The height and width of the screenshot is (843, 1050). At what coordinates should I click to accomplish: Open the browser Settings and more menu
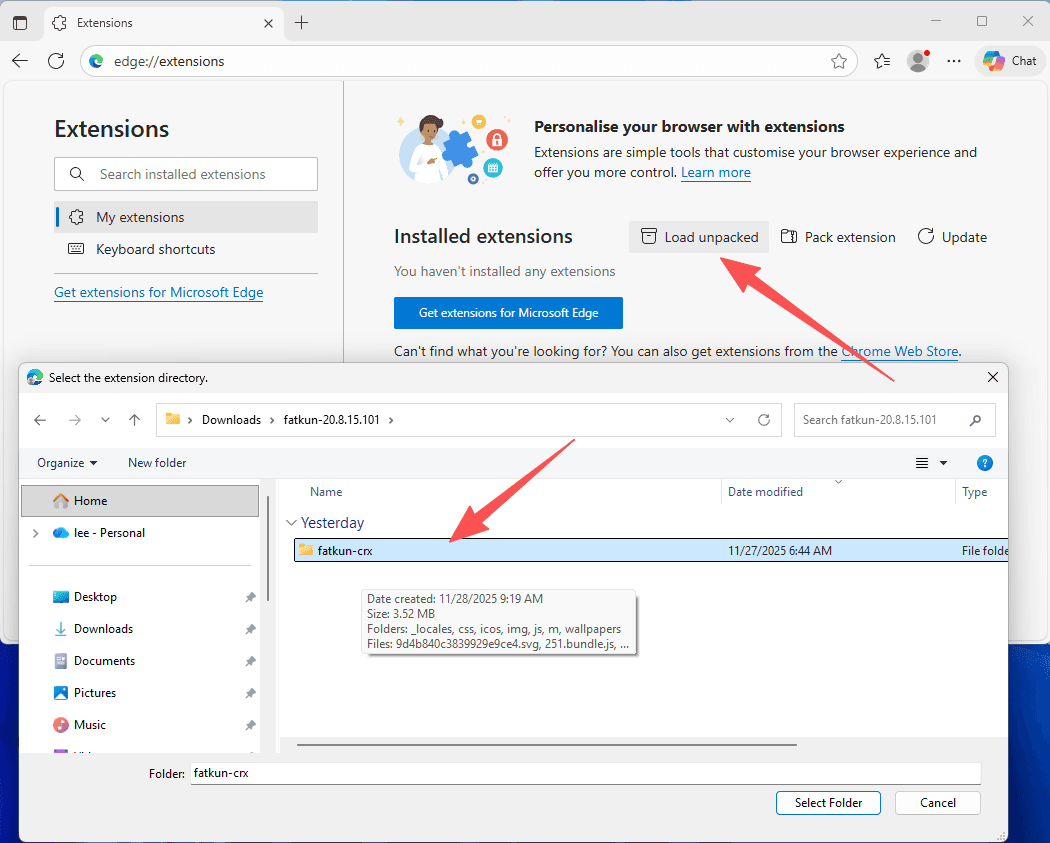(953, 61)
